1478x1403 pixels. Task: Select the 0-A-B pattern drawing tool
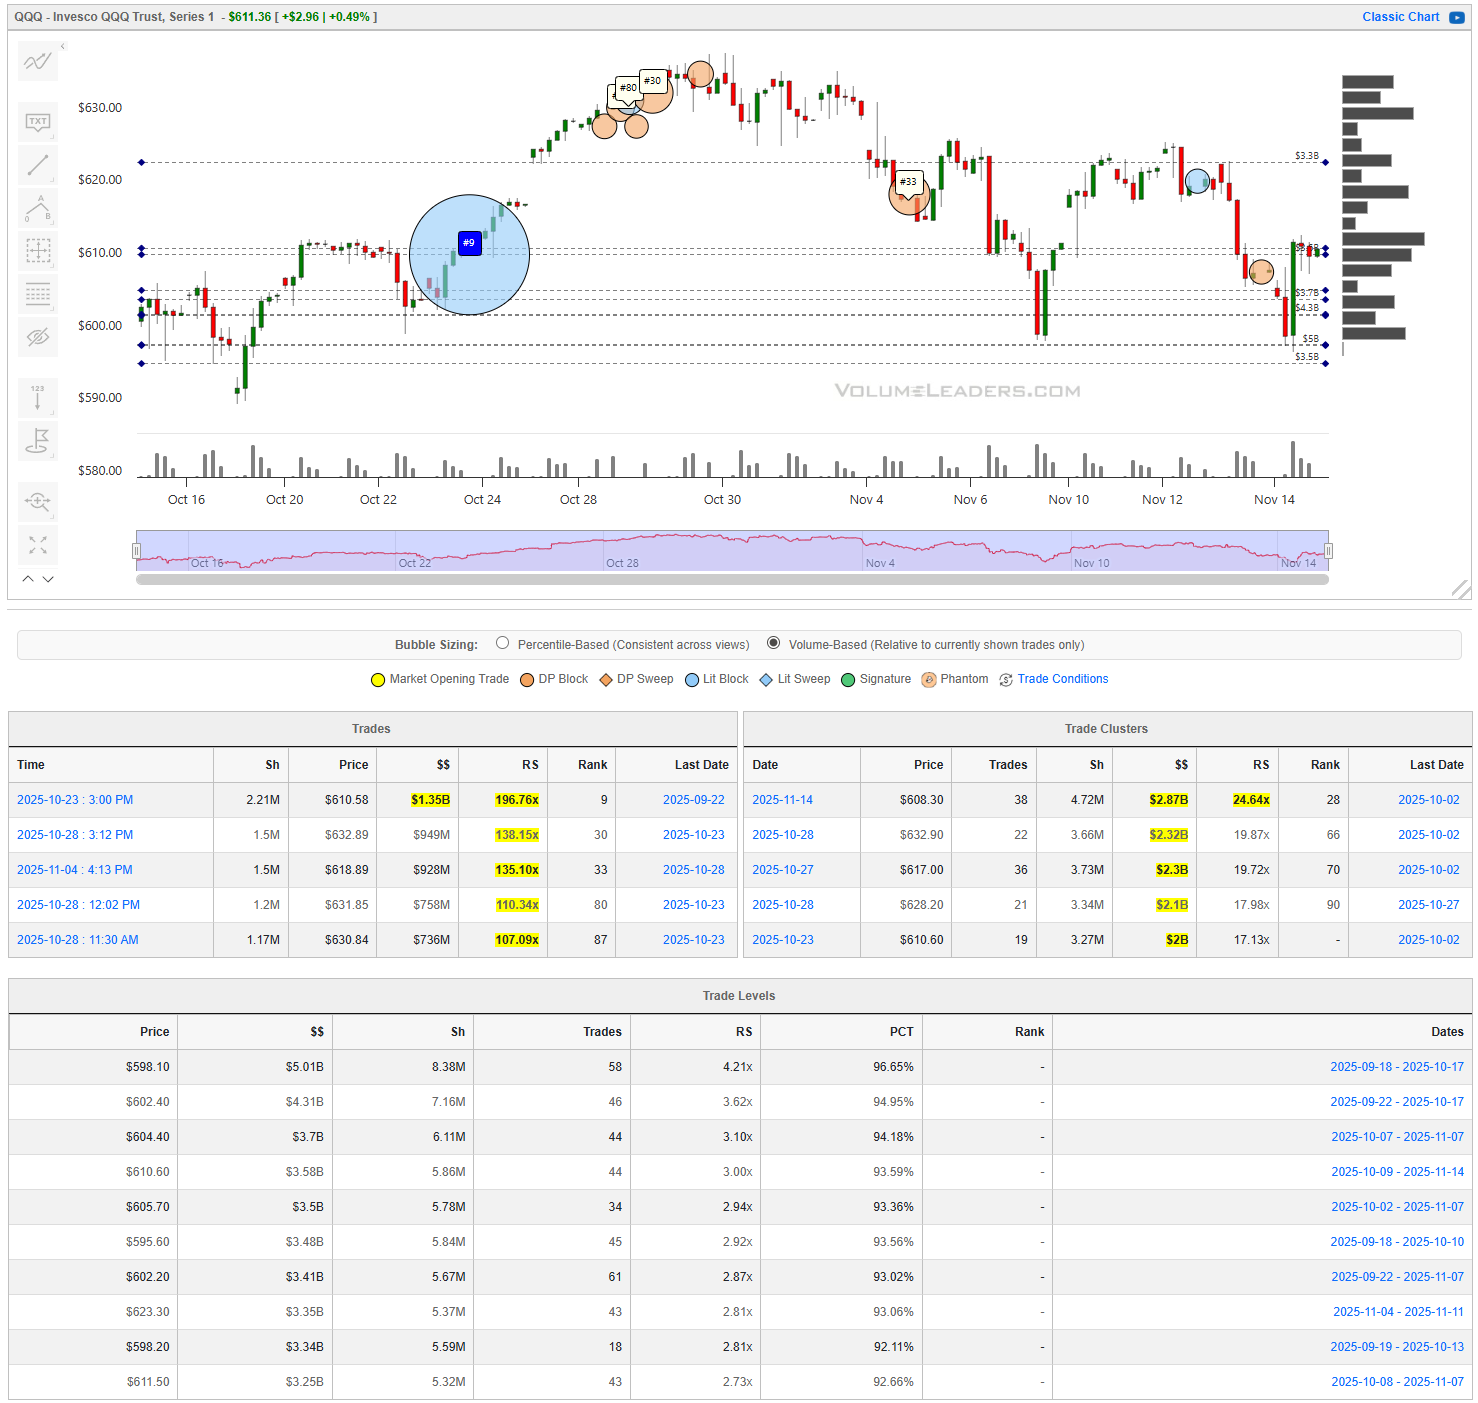click(38, 208)
